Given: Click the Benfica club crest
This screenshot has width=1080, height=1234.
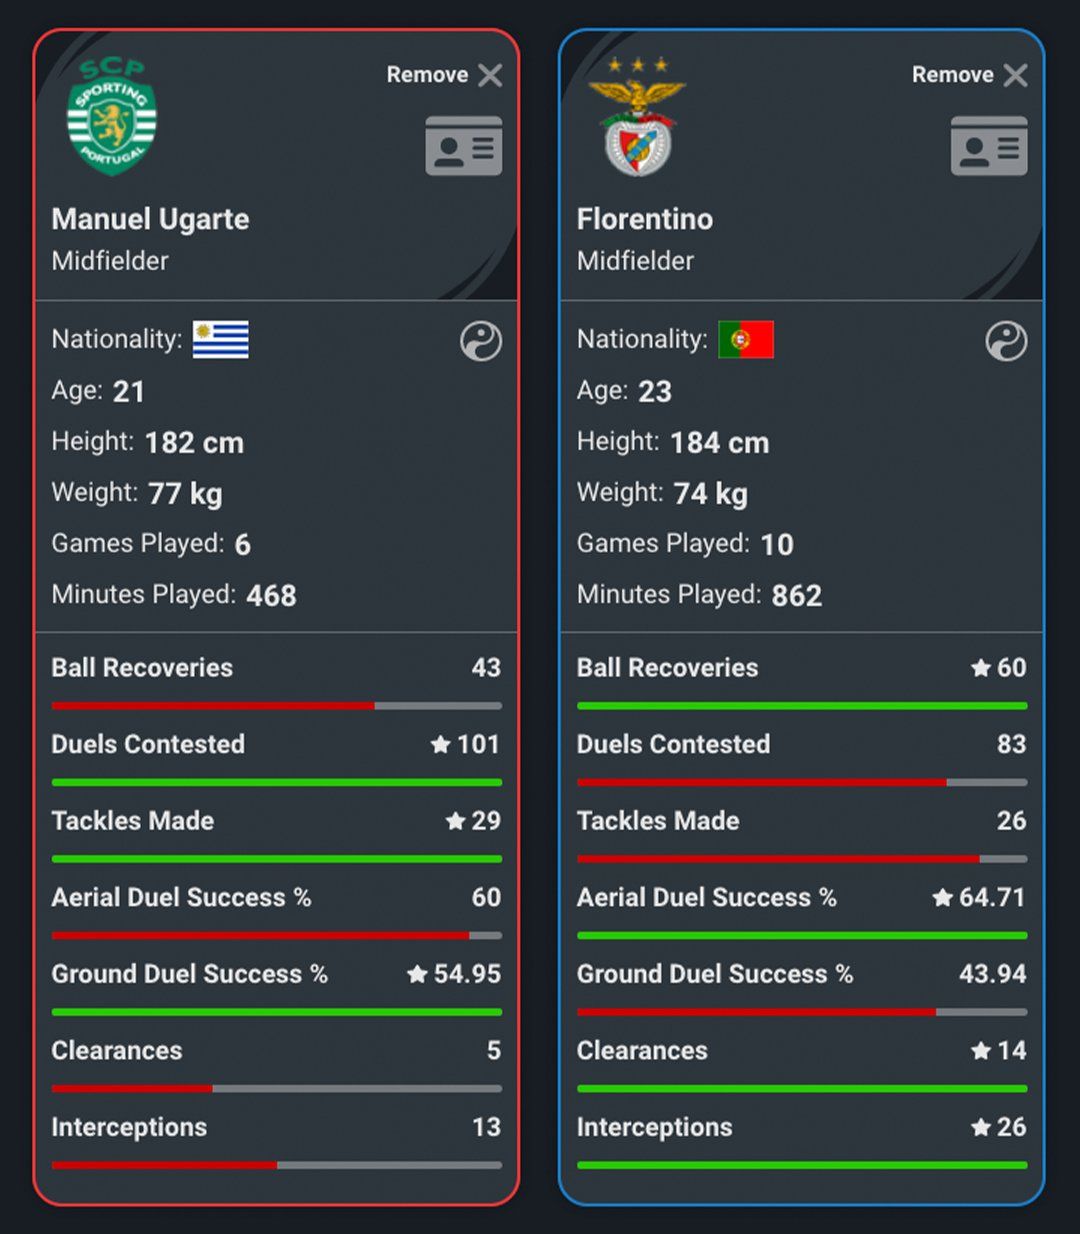Looking at the screenshot, I should point(637,116).
